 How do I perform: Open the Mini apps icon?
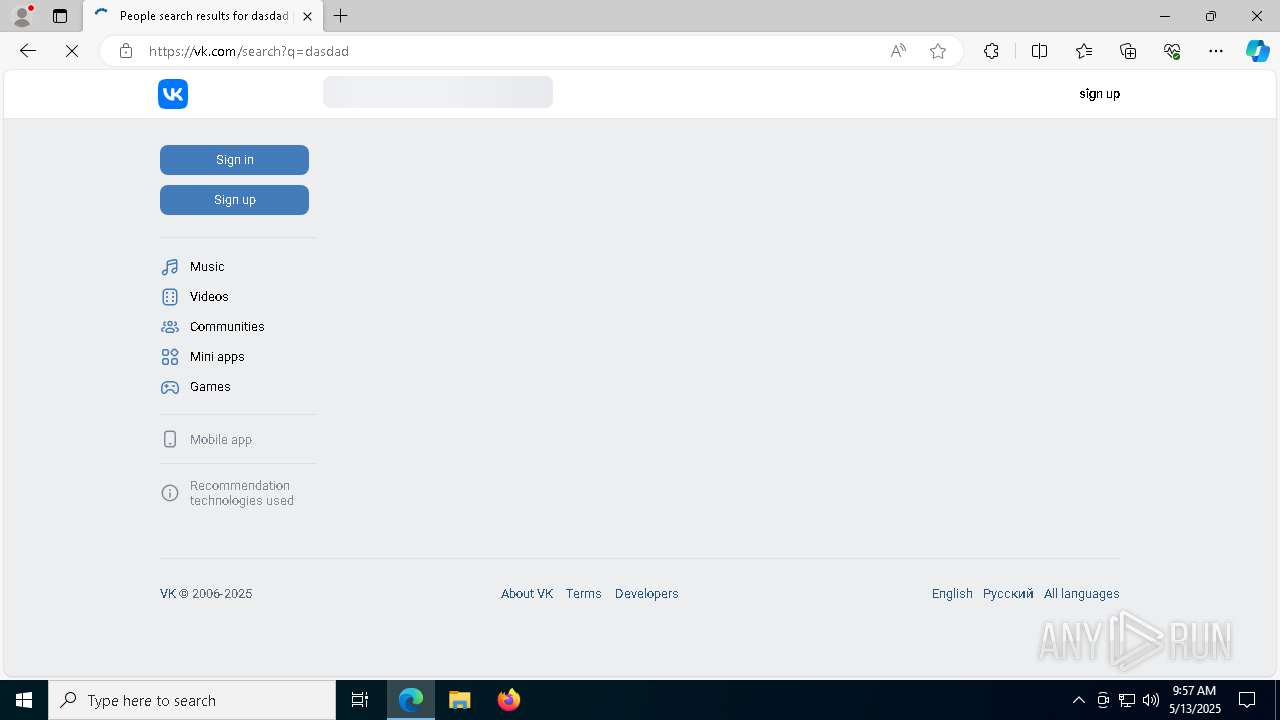[x=170, y=357]
